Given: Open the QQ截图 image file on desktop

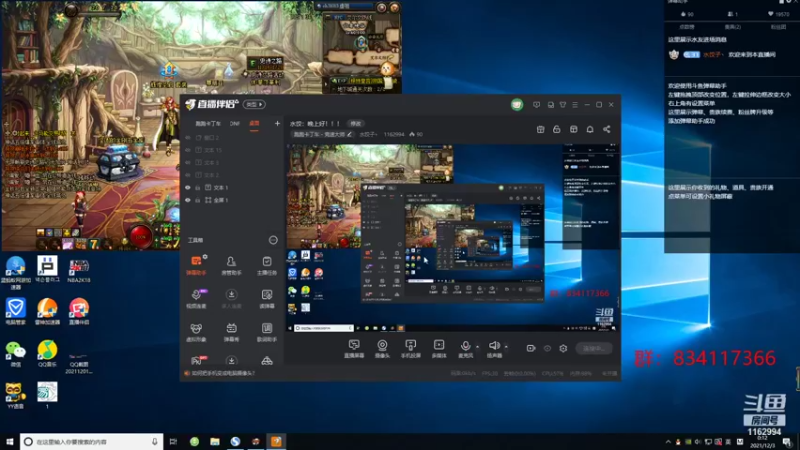Looking at the screenshot, I should point(79,363).
